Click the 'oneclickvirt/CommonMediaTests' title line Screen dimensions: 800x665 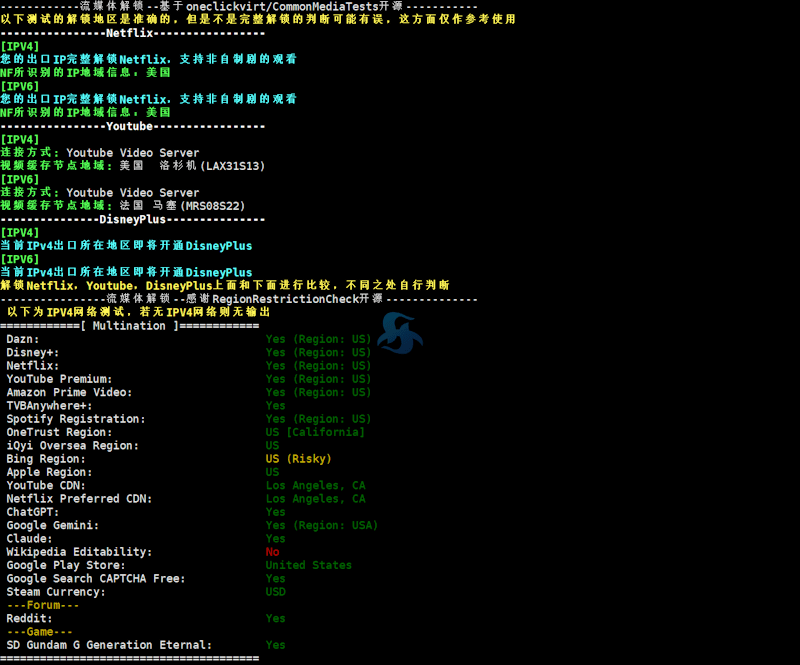[x=239, y=7]
